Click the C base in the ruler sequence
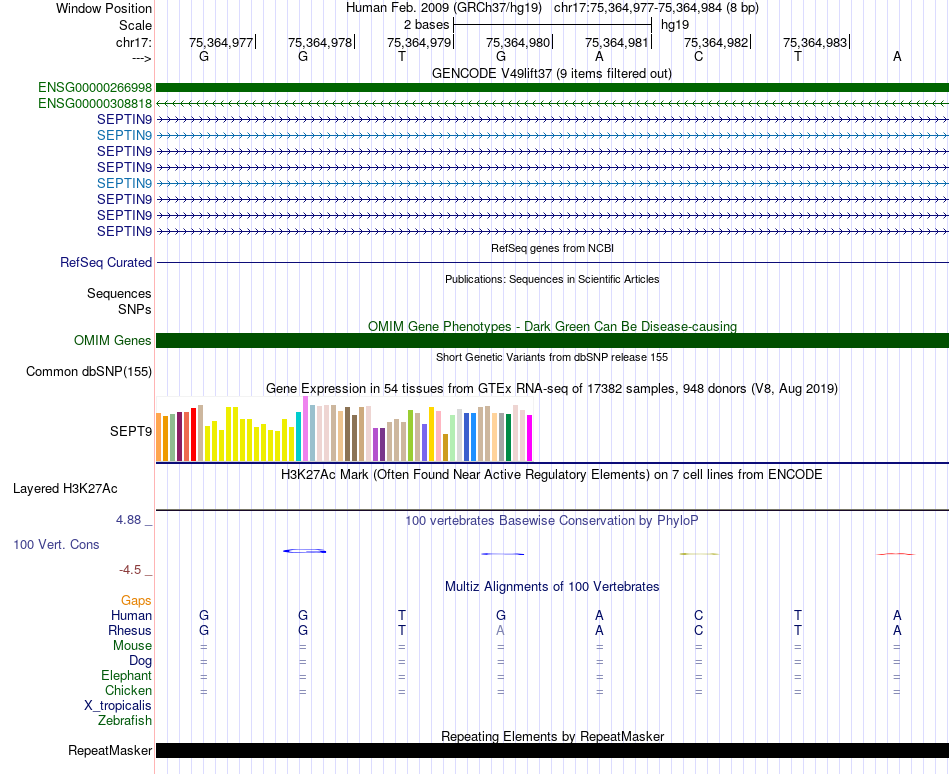The image size is (950, 774). pos(699,56)
